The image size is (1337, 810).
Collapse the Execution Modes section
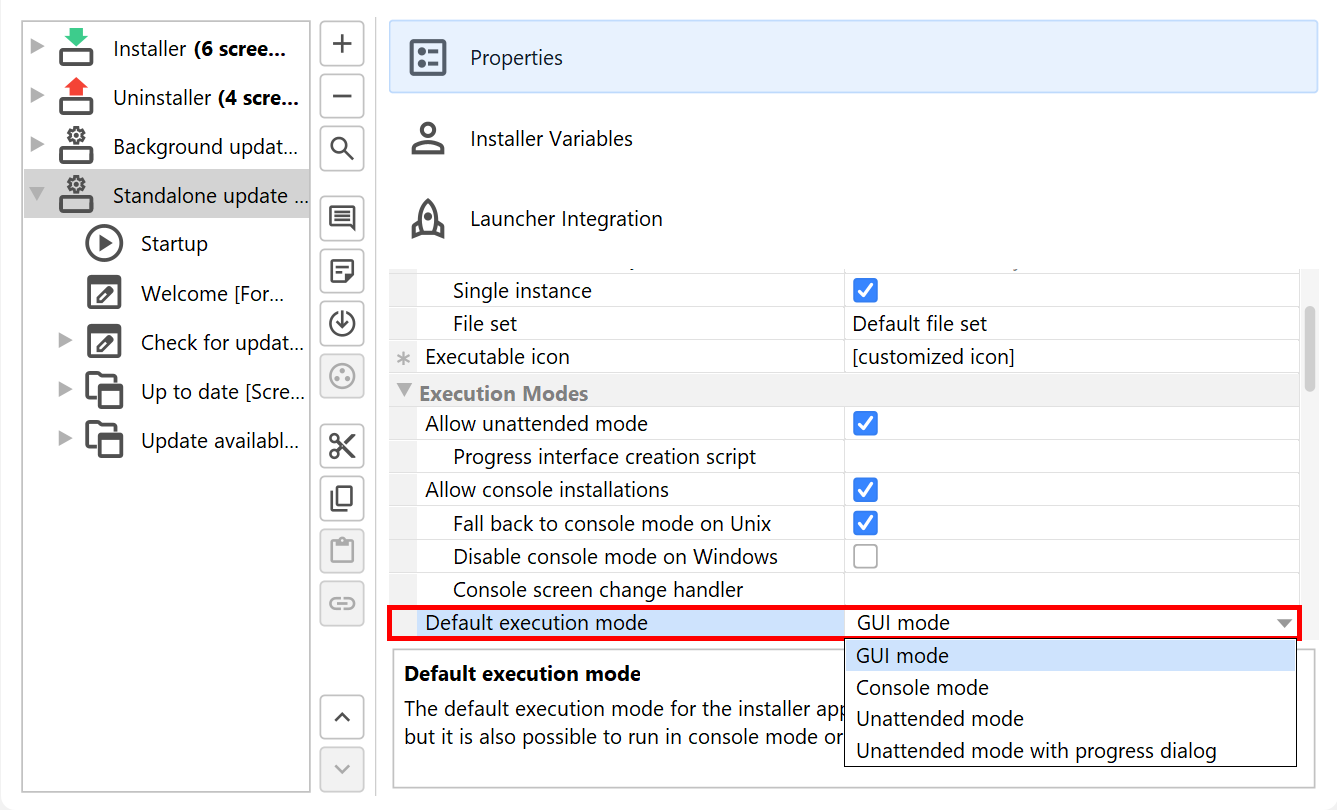click(x=404, y=391)
